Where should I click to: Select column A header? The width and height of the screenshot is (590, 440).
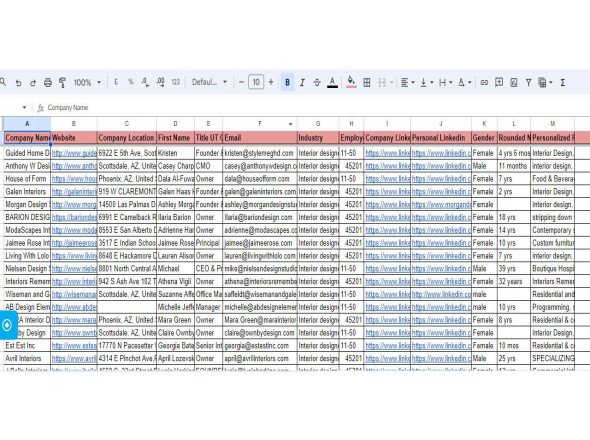click(27, 124)
